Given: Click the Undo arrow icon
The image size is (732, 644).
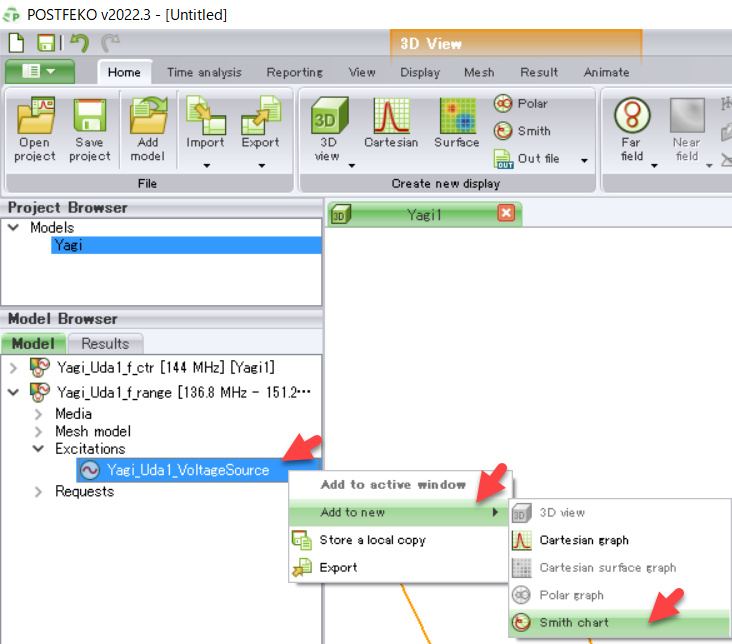Looking at the screenshot, I should (x=79, y=43).
